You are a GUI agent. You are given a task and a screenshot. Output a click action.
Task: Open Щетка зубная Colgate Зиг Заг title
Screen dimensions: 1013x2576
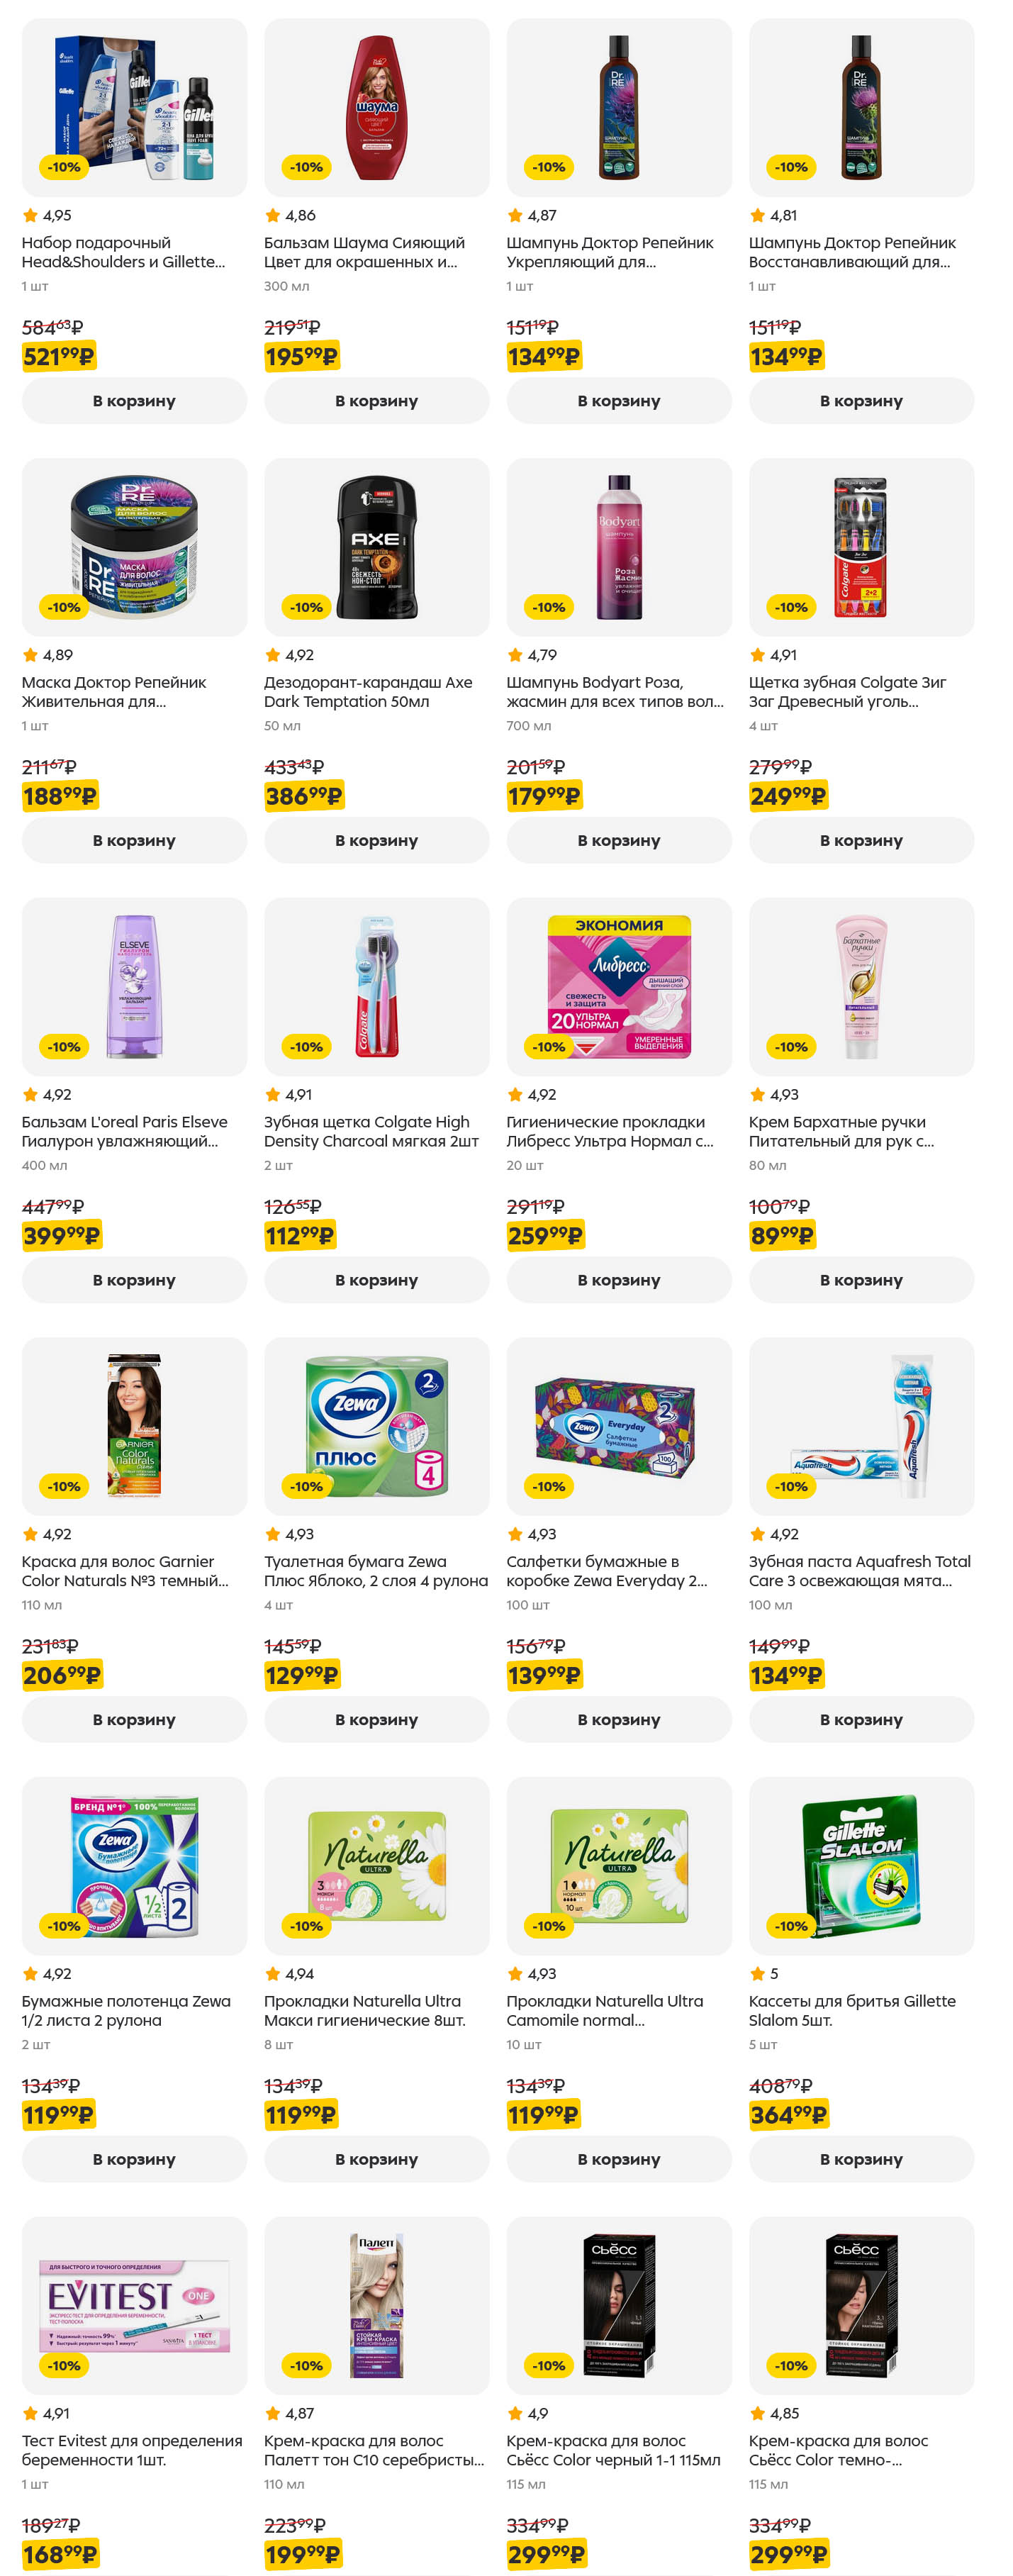pos(847,692)
